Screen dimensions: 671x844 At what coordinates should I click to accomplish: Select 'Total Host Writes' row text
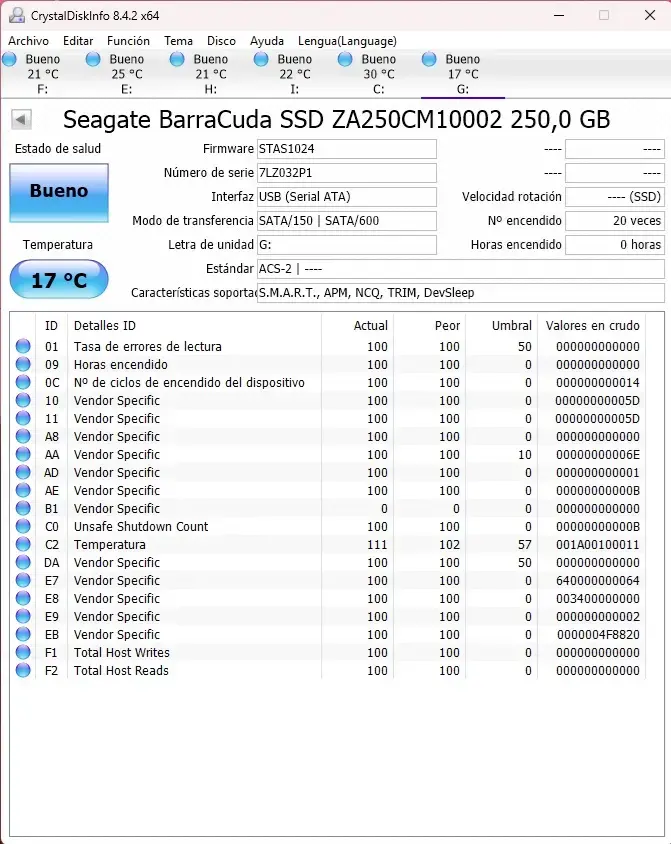pyautogui.click(x=122, y=652)
